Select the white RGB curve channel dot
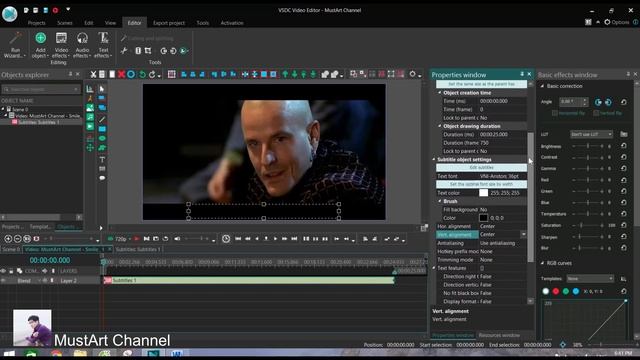 (x=546, y=291)
